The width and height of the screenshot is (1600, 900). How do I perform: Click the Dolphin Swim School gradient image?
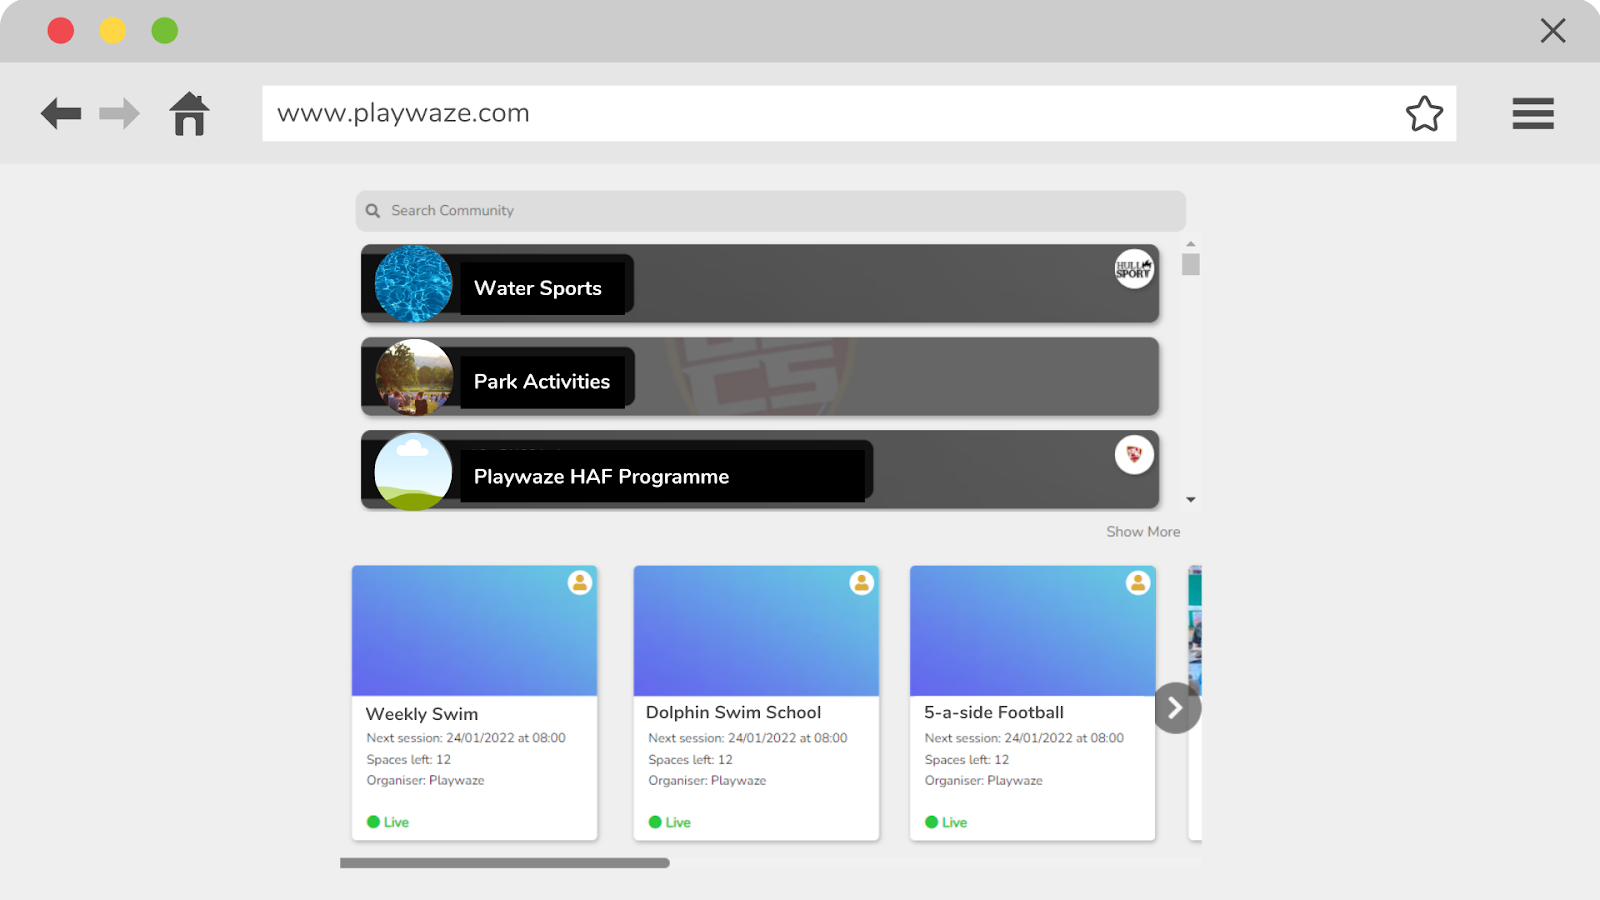pos(756,631)
